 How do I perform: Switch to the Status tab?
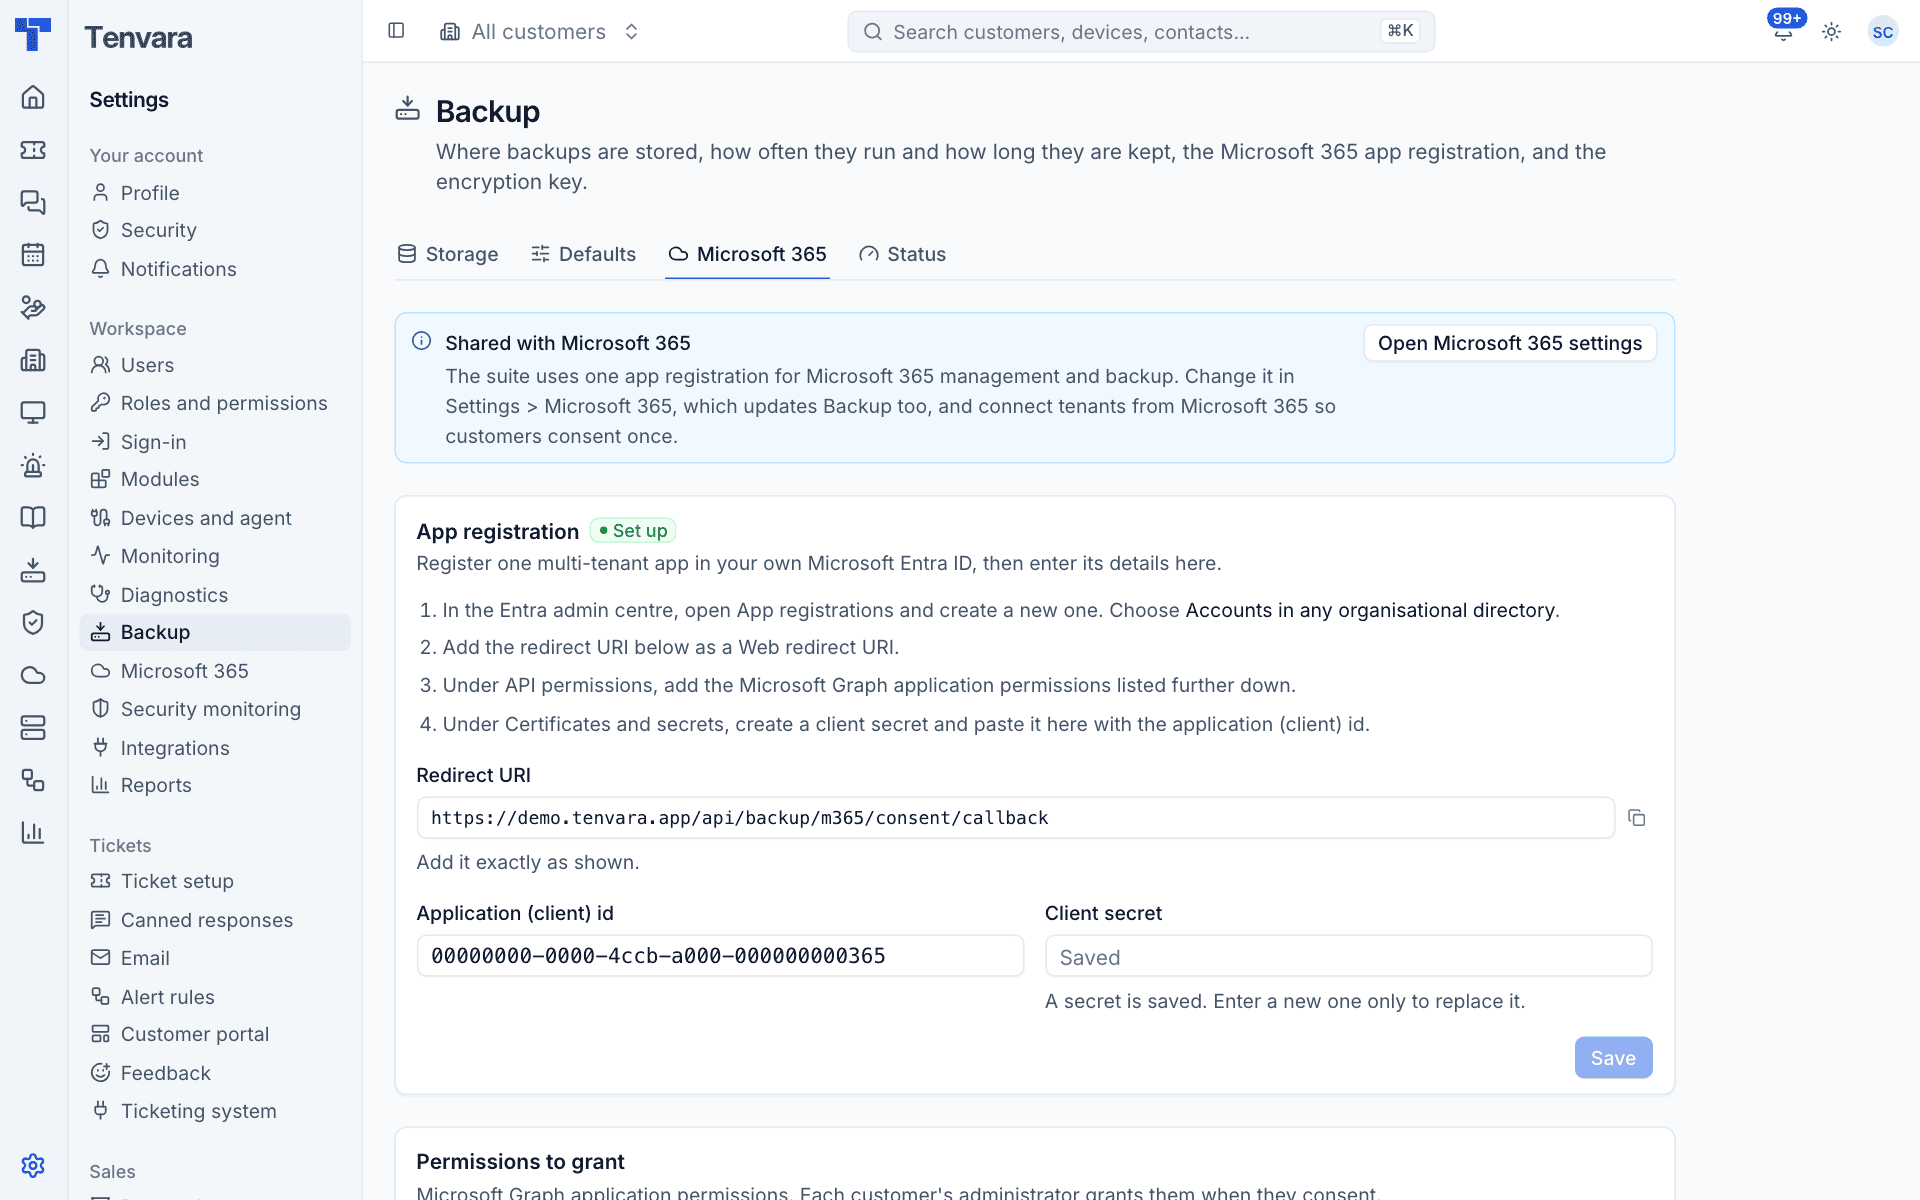tap(902, 254)
